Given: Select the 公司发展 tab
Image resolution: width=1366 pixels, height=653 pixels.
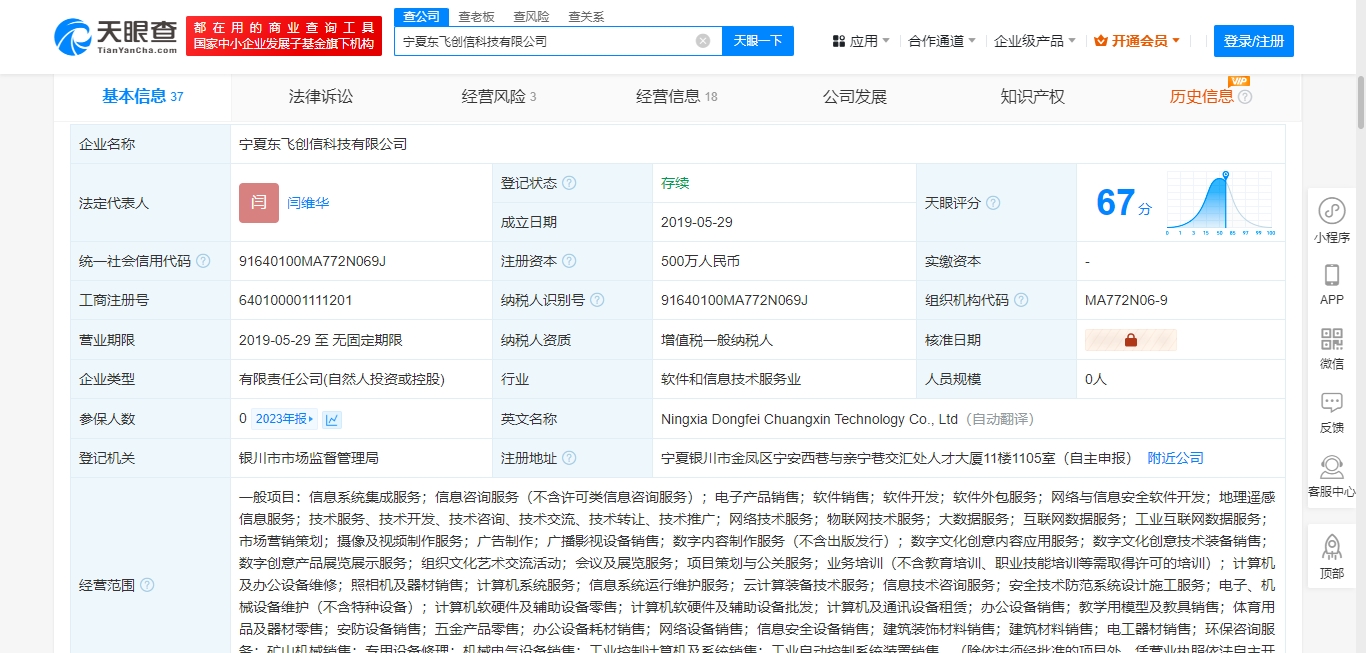Looking at the screenshot, I should click(x=855, y=97).
